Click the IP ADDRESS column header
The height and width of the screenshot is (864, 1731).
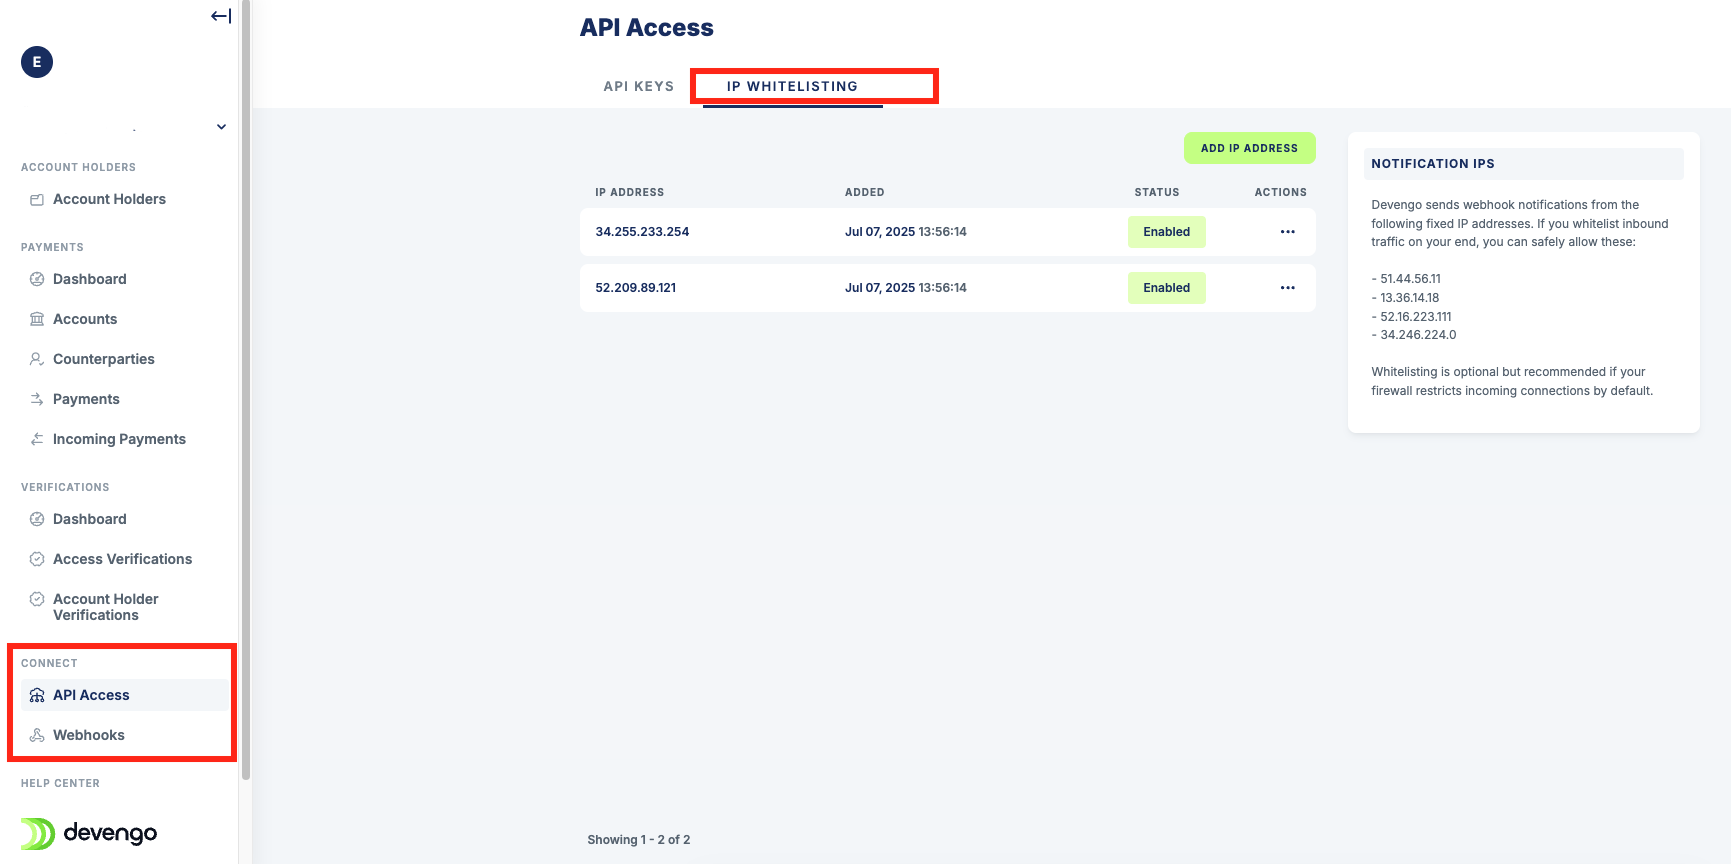coord(630,192)
